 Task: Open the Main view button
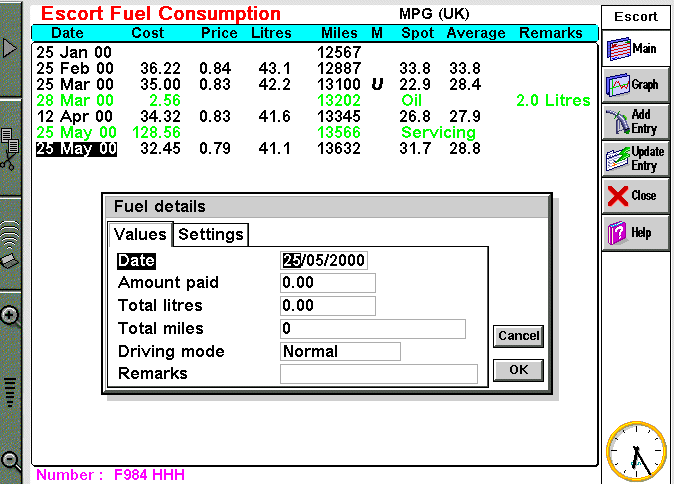click(x=635, y=49)
